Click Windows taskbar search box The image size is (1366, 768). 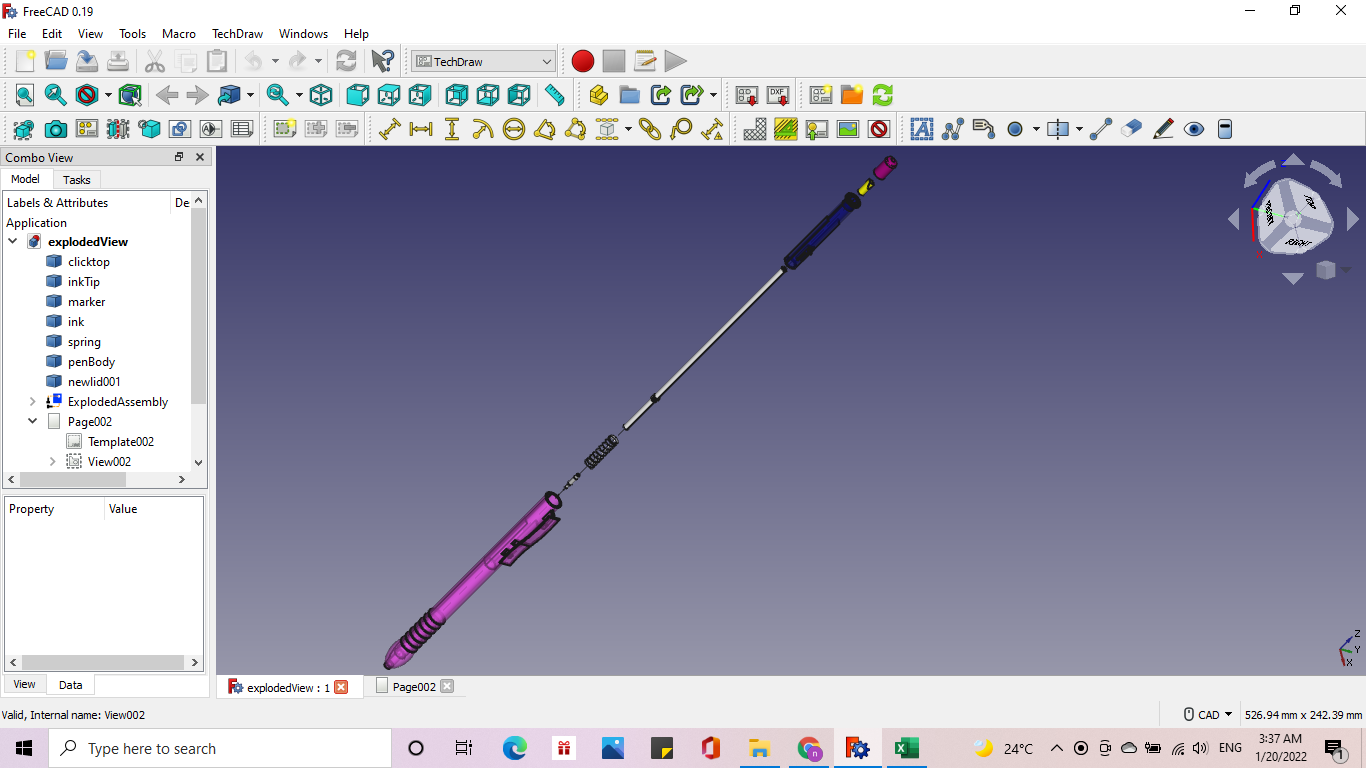point(219,748)
